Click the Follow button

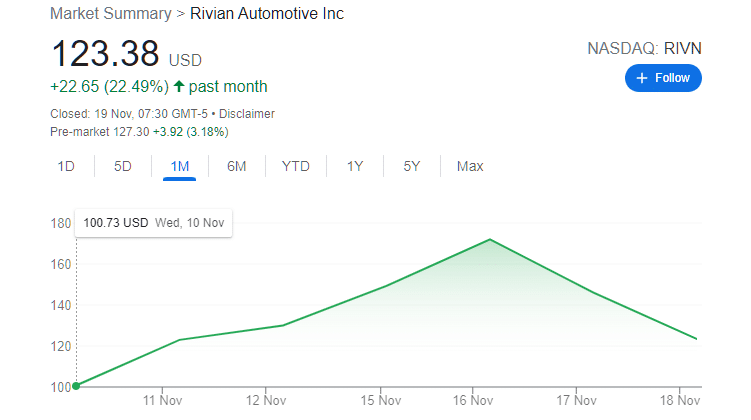[663, 78]
